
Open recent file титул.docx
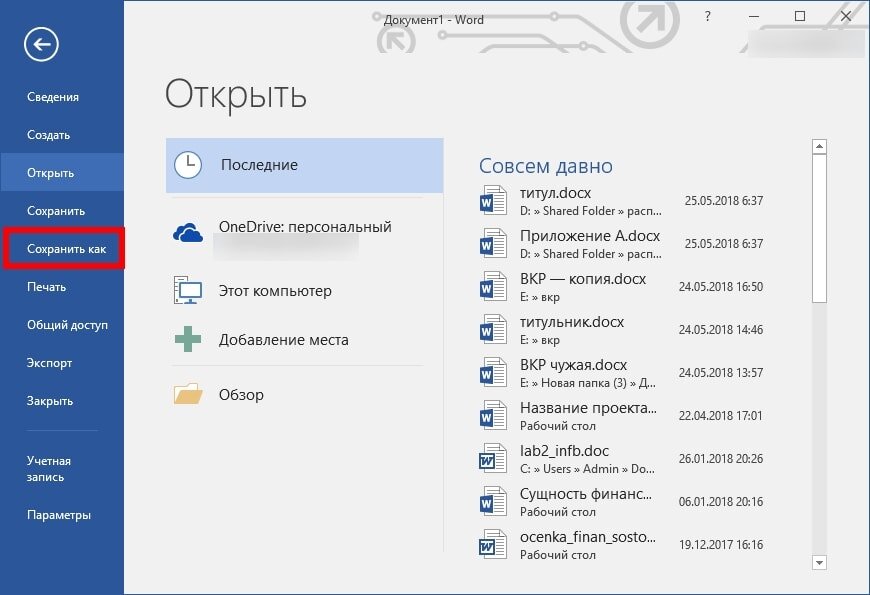tap(623, 200)
